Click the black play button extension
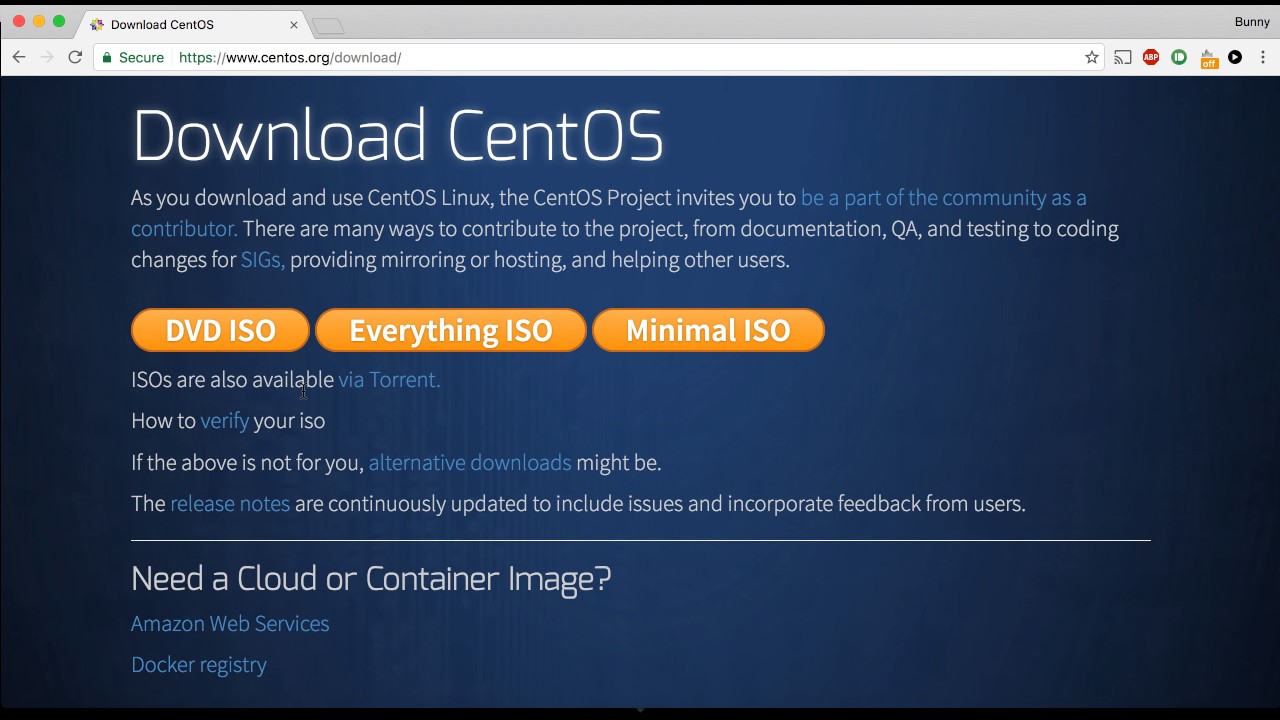1280x720 pixels. tap(1235, 57)
